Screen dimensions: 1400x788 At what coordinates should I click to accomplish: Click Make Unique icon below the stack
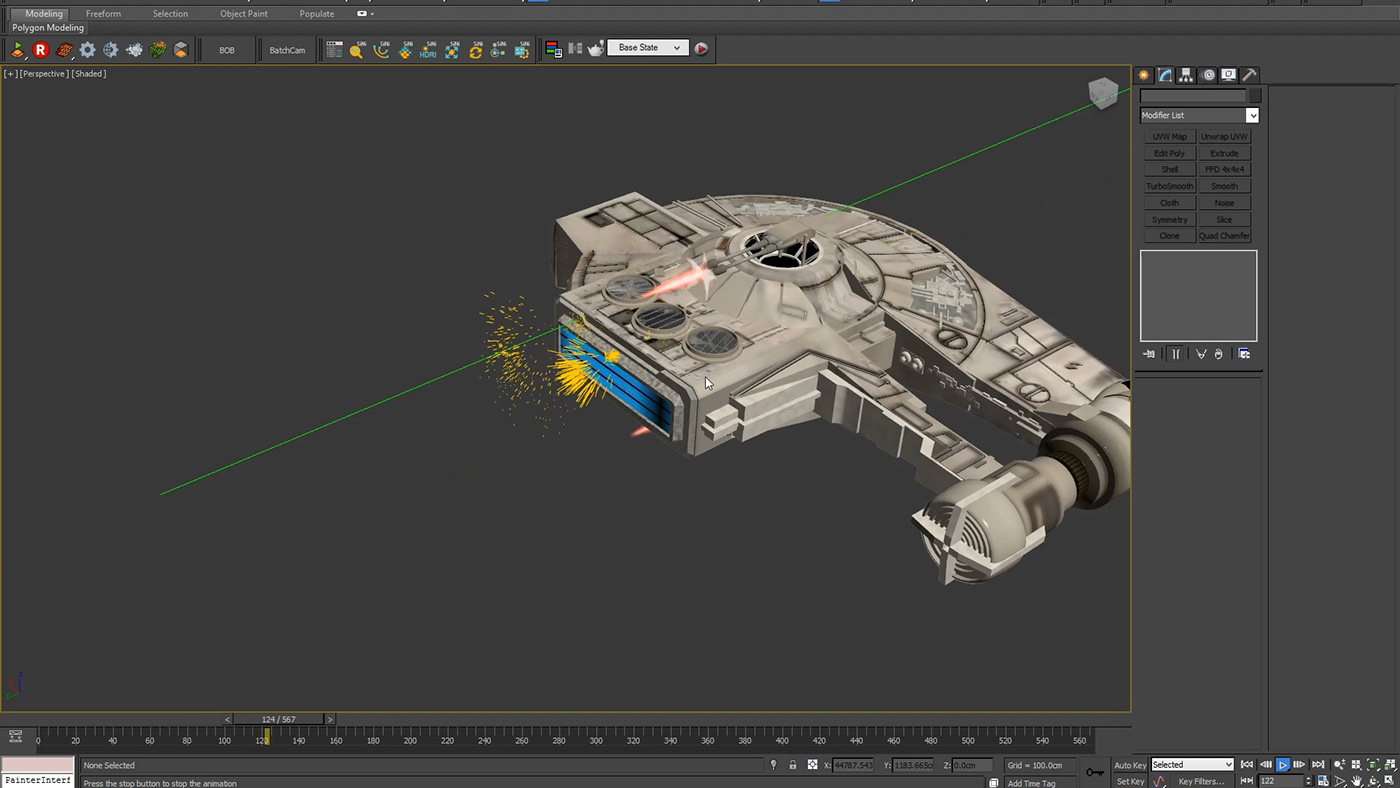pyautogui.click(x=1201, y=354)
